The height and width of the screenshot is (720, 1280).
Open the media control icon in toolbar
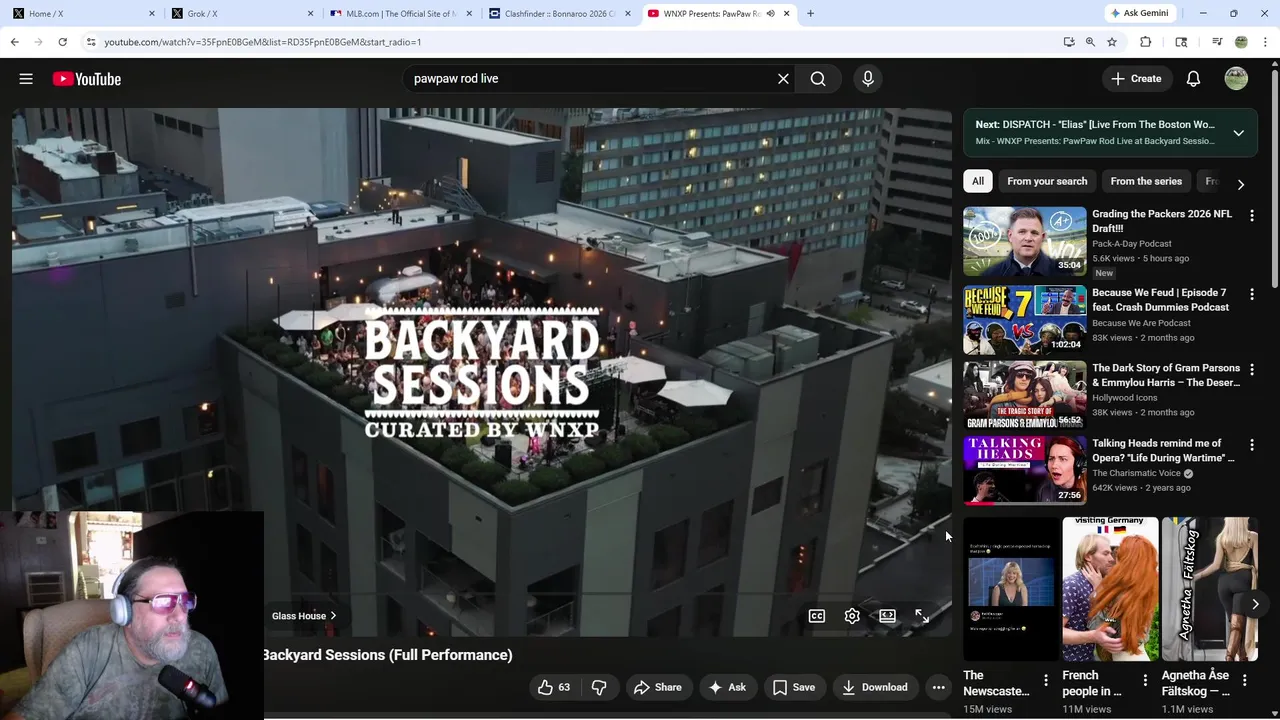click(x=1217, y=42)
